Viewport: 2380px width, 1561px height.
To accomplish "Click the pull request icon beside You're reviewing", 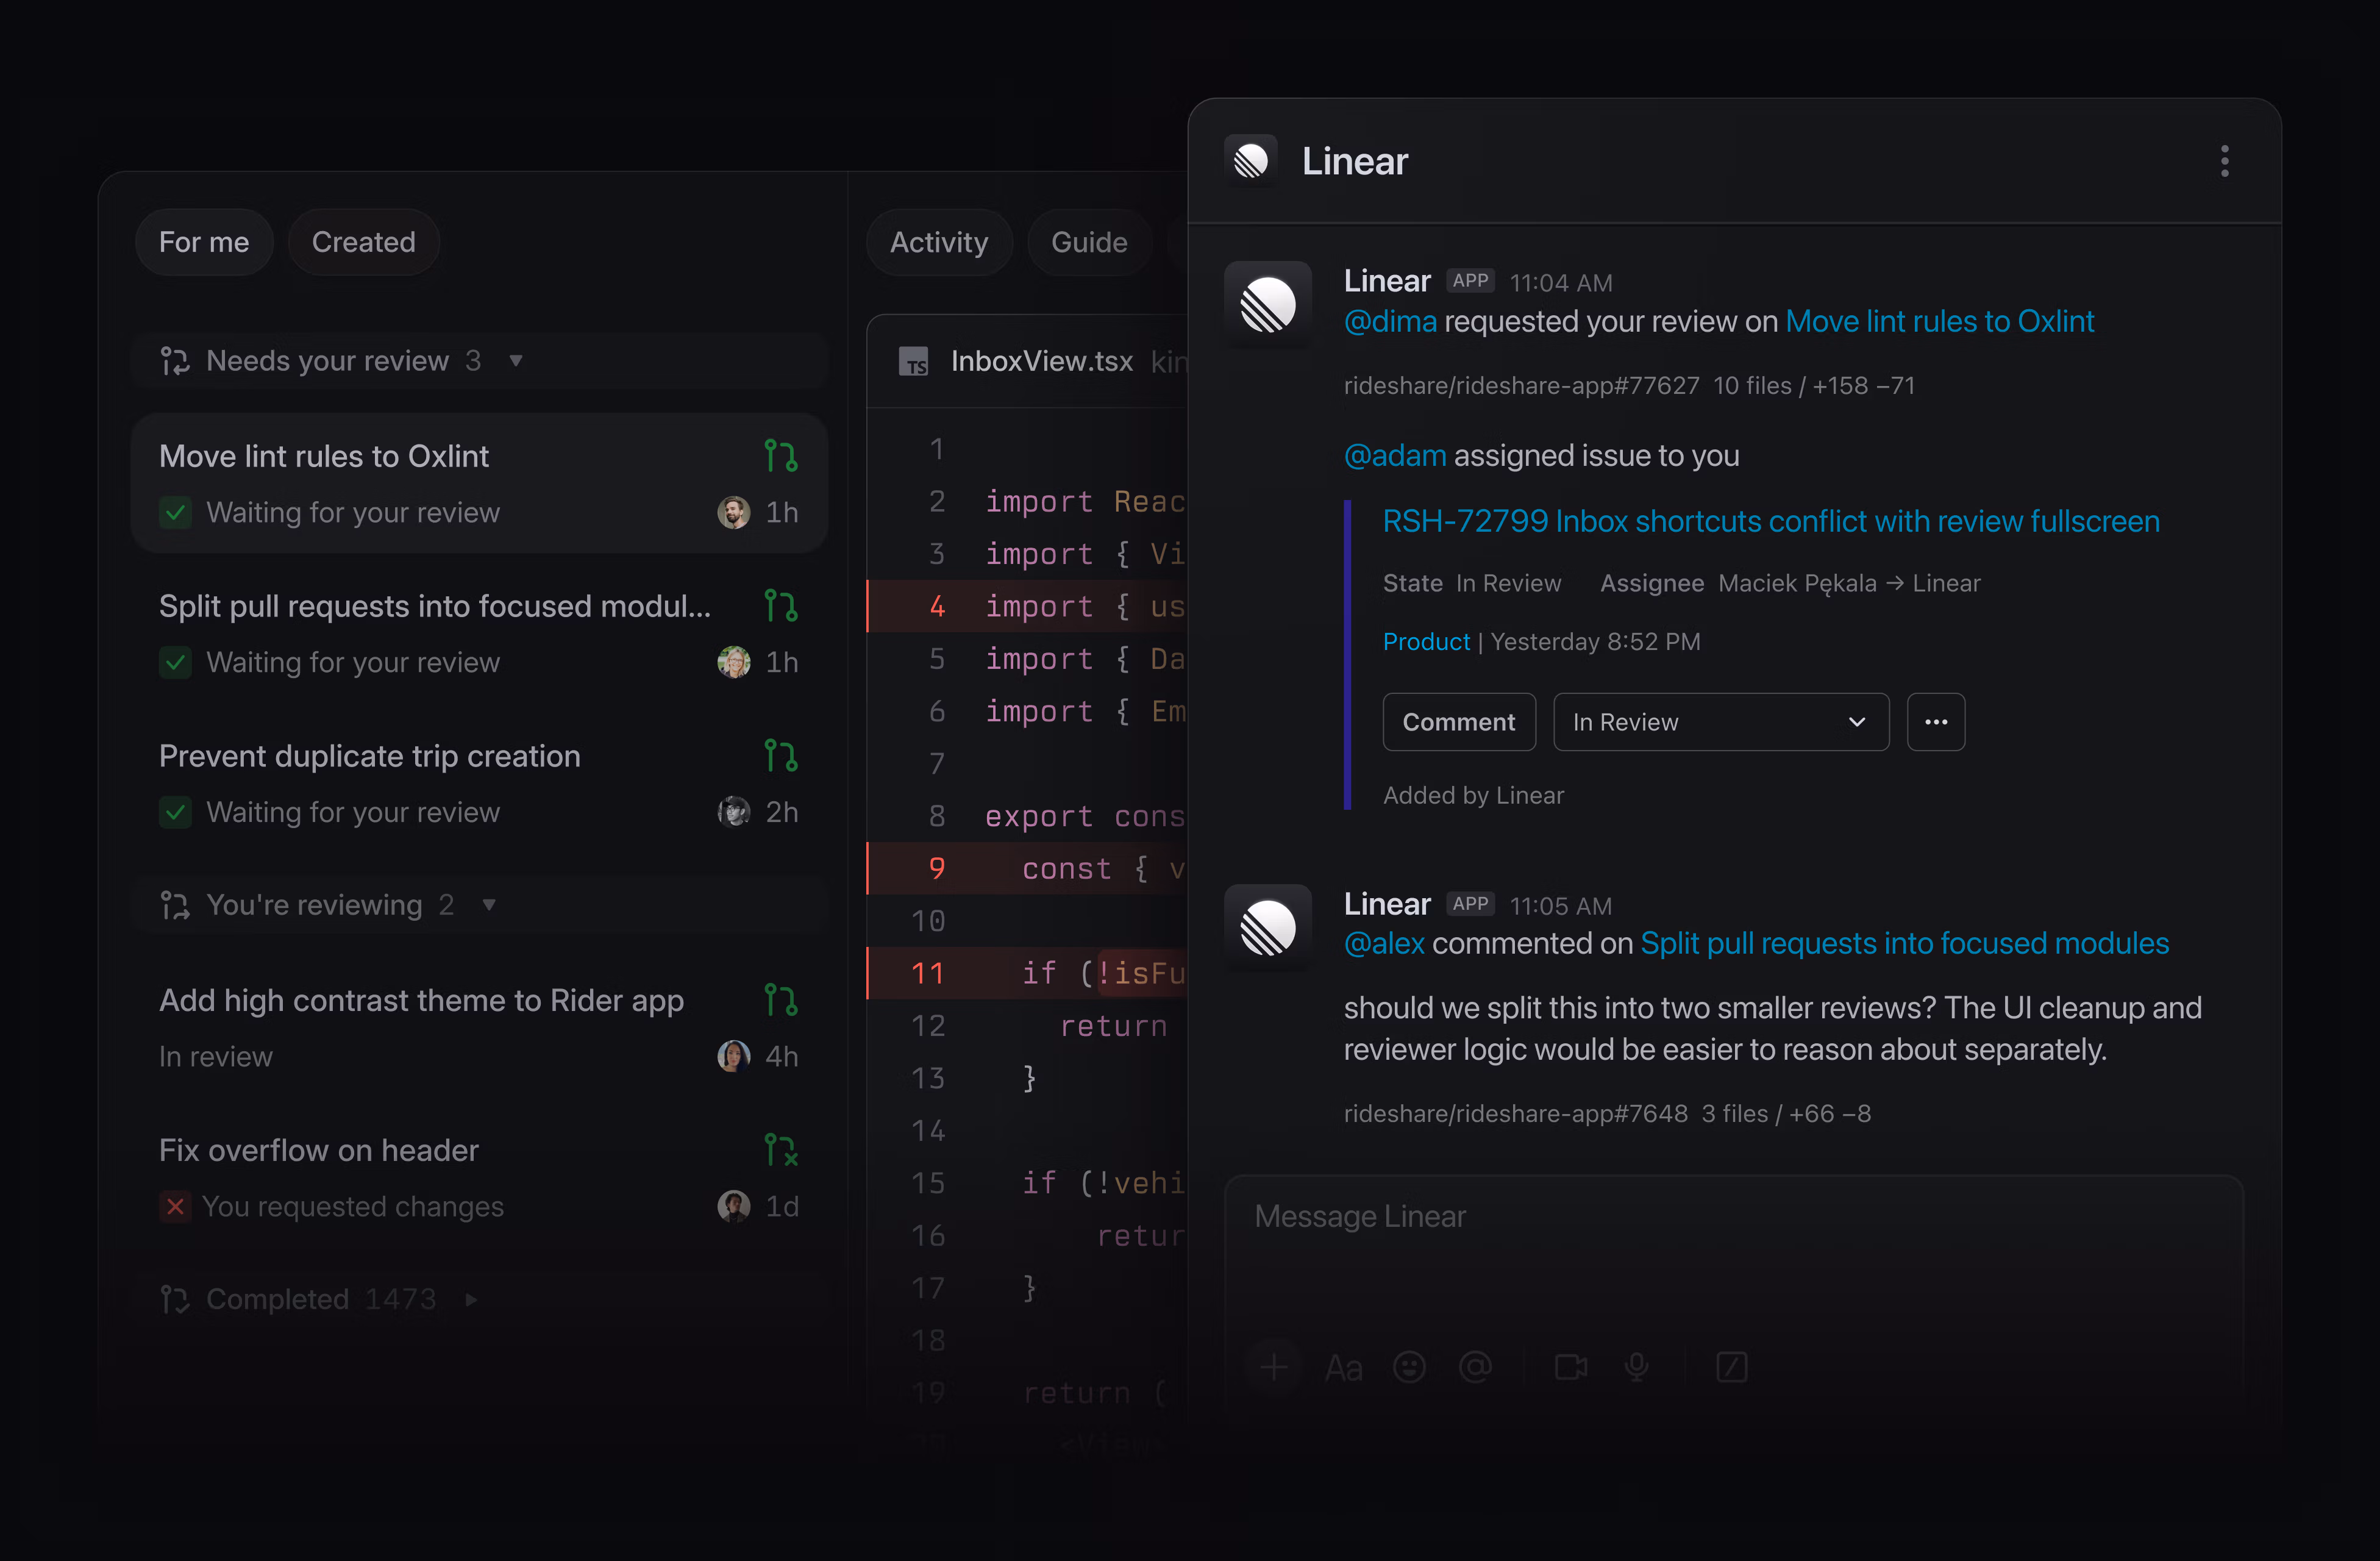I will pos(175,905).
